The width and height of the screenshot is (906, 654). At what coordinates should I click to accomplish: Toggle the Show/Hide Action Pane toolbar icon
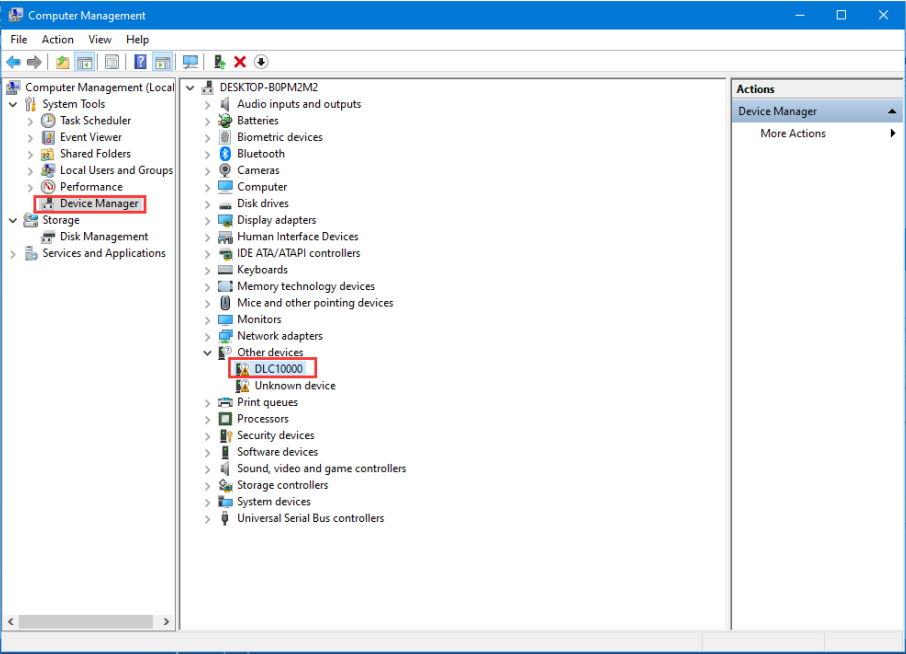click(x=163, y=62)
